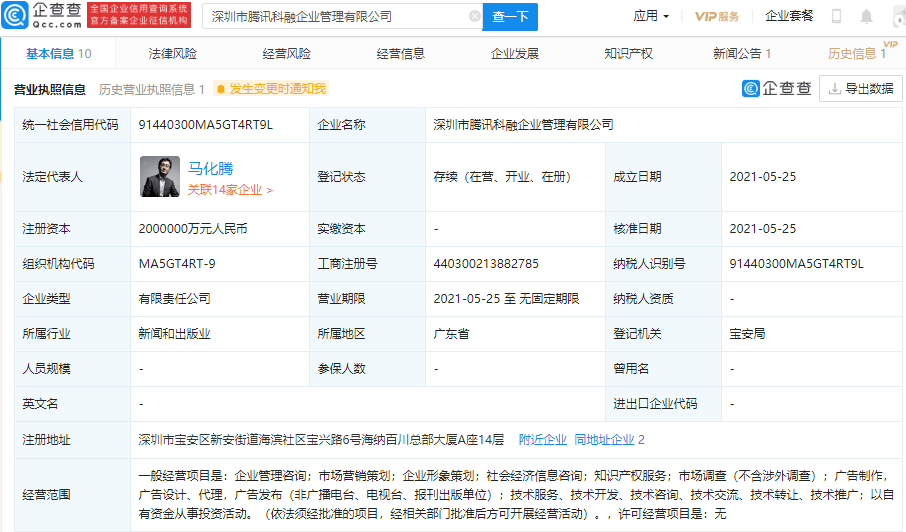Select 登记状态 value 存续（在营、开业、在册）
906x532 pixels.
pos(502,177)
